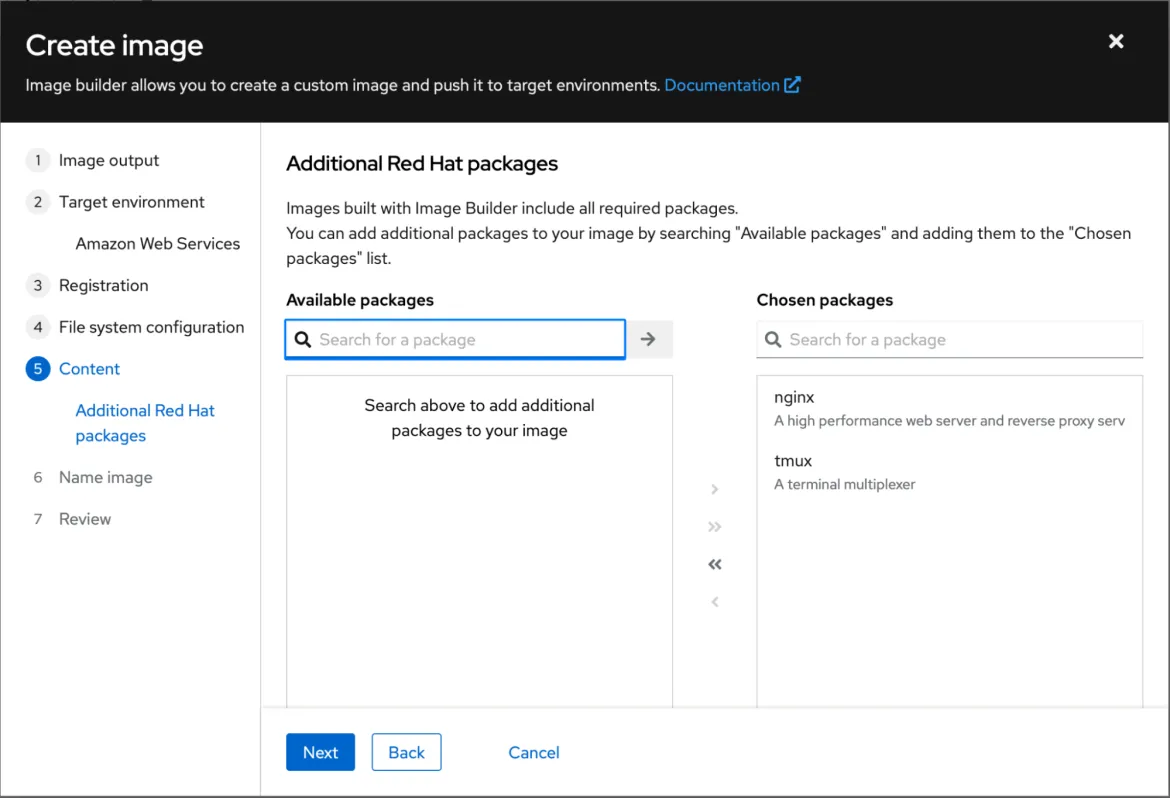Click the remove selected arrow icon
The image size is (1170, 798).
[x=714, y=602]
